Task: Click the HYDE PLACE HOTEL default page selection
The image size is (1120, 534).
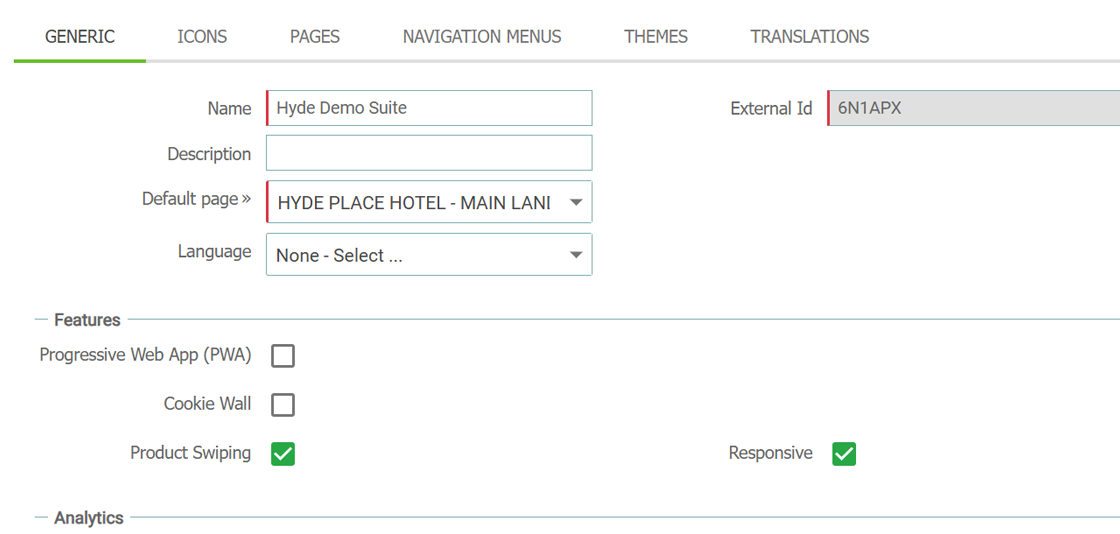Action: [414, 203]
